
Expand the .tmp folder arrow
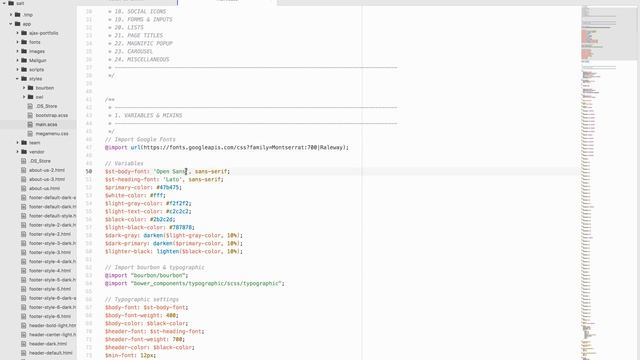(11, 15)
